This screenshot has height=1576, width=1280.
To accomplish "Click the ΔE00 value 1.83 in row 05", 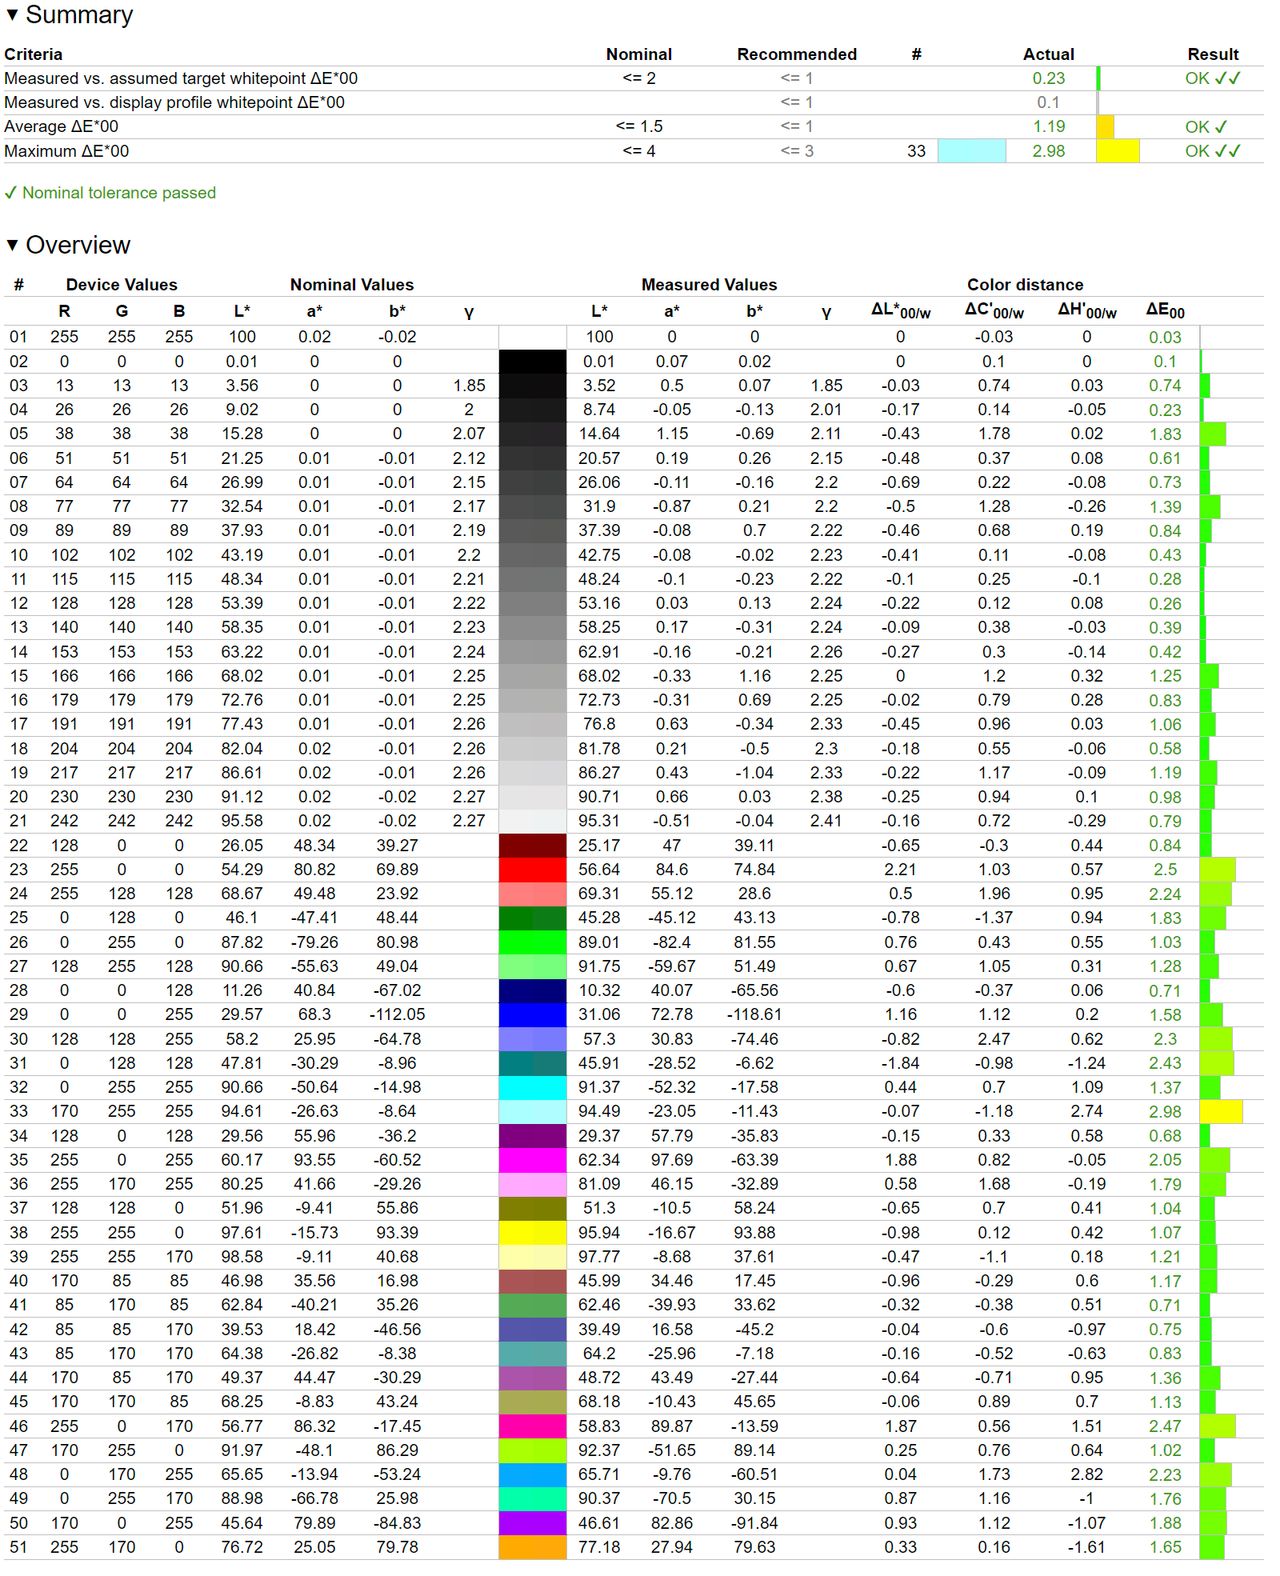I will 1165,434.
